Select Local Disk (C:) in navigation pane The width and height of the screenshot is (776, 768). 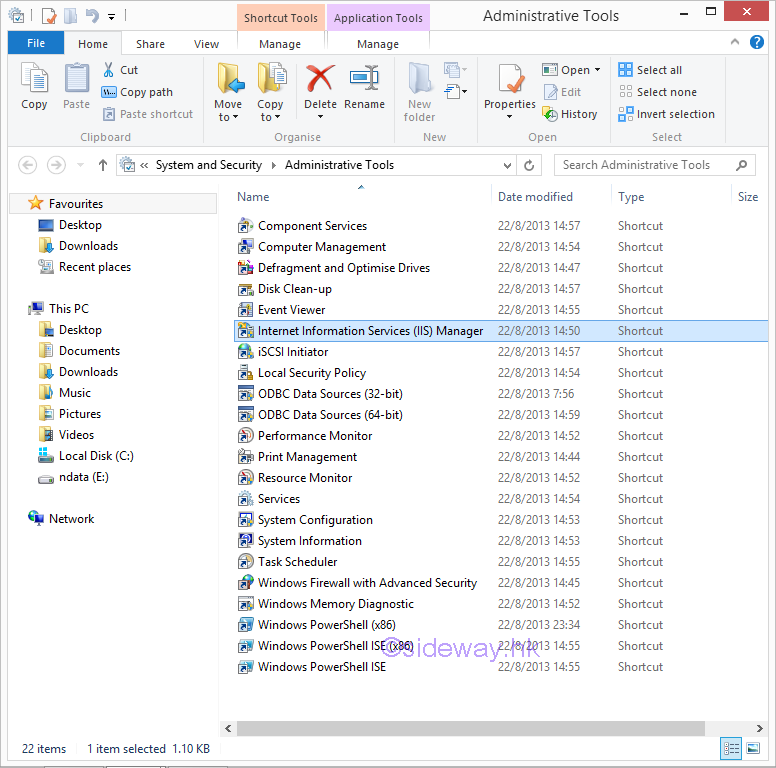click(x=95, y=456)
